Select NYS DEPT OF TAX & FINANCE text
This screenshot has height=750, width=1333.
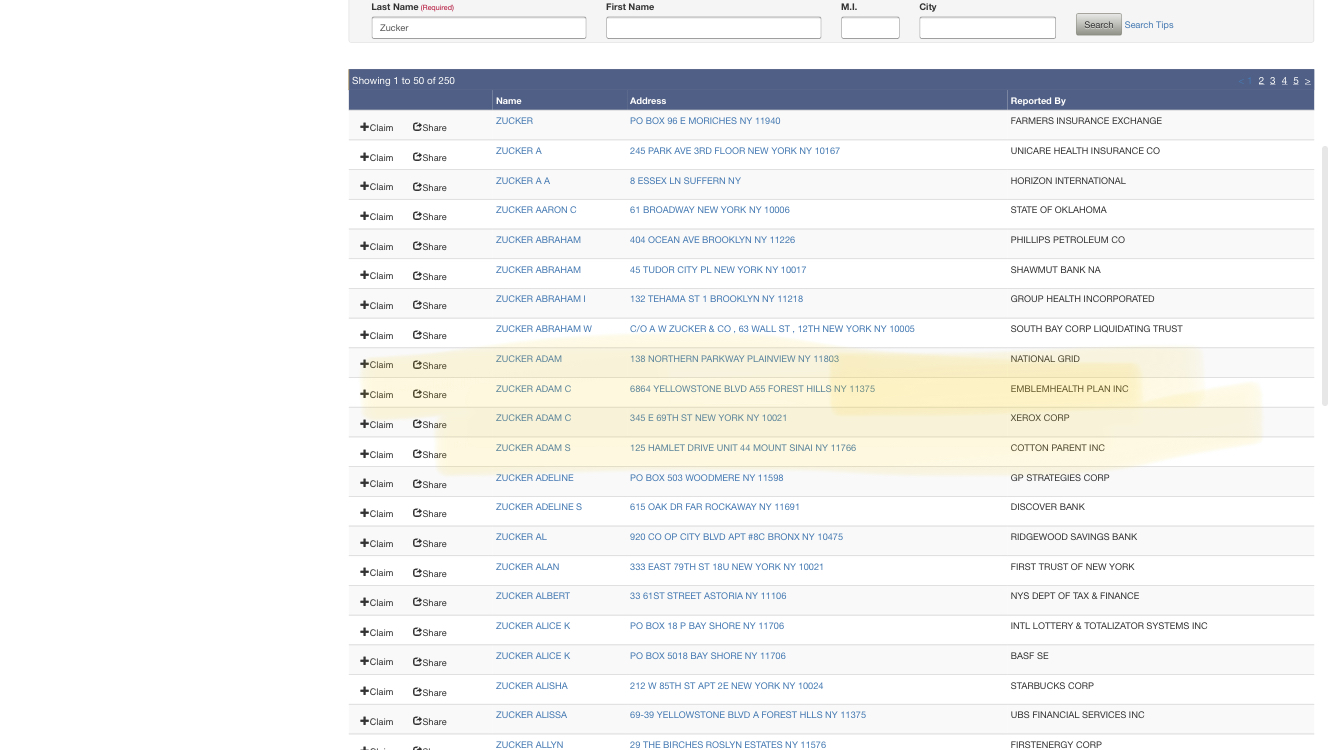coord(1074,596)
